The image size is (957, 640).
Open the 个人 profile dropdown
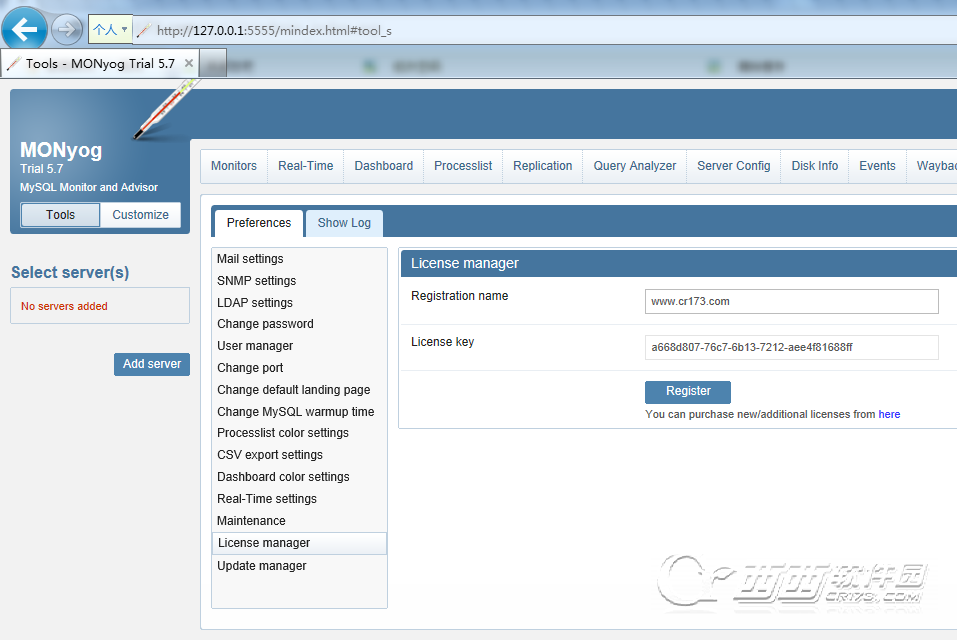(110, 29)
